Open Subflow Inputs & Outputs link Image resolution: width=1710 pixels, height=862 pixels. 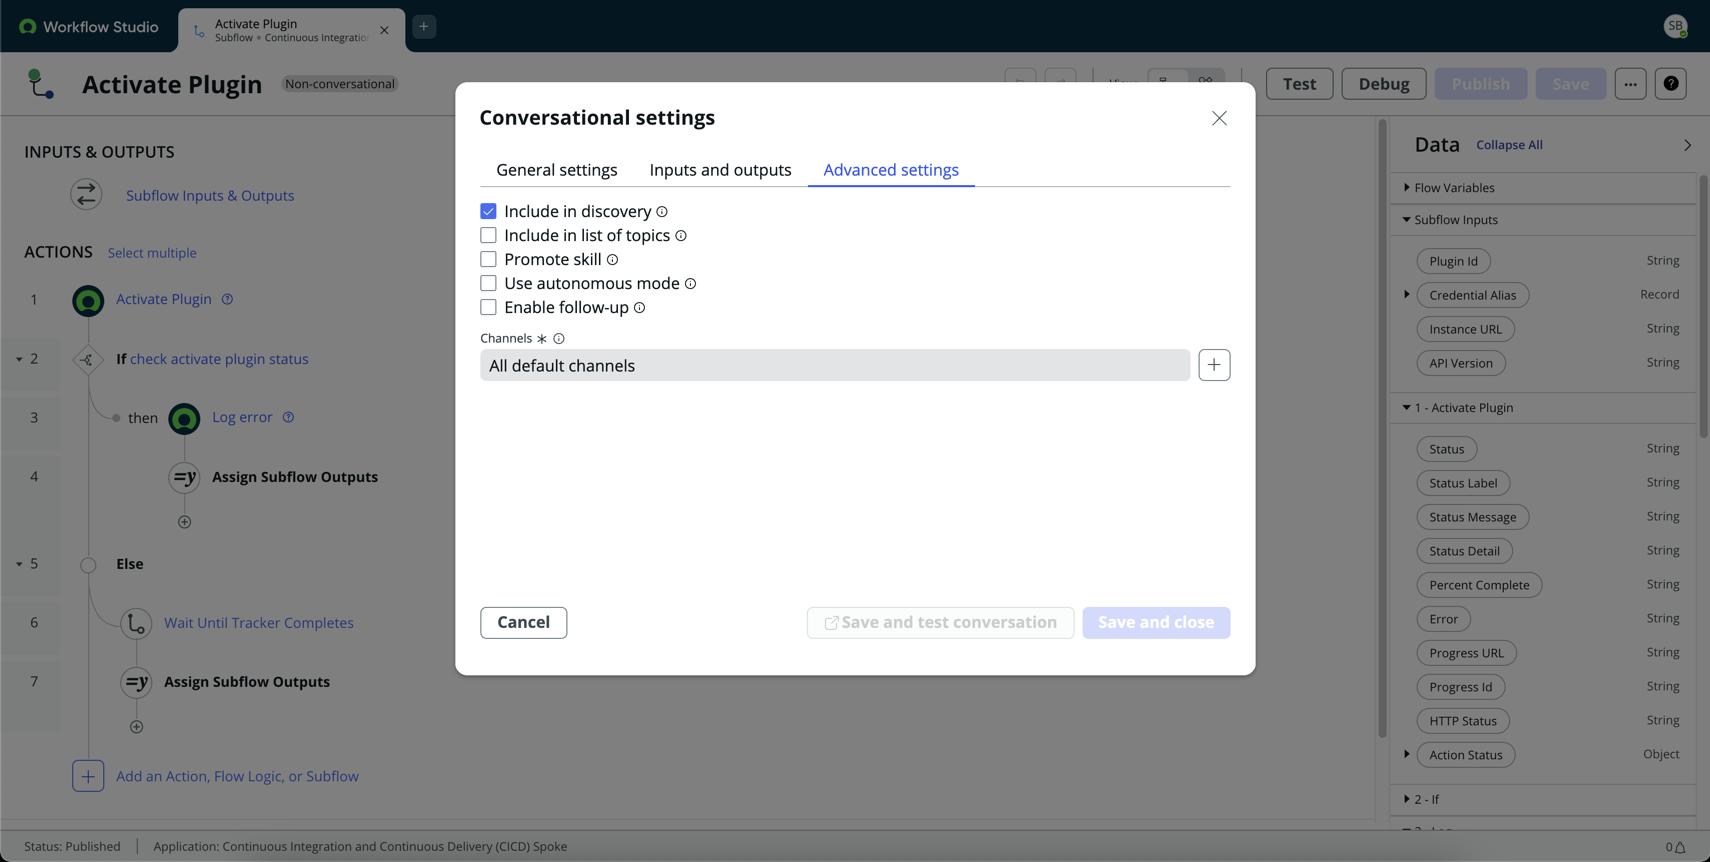pos(210,196)
